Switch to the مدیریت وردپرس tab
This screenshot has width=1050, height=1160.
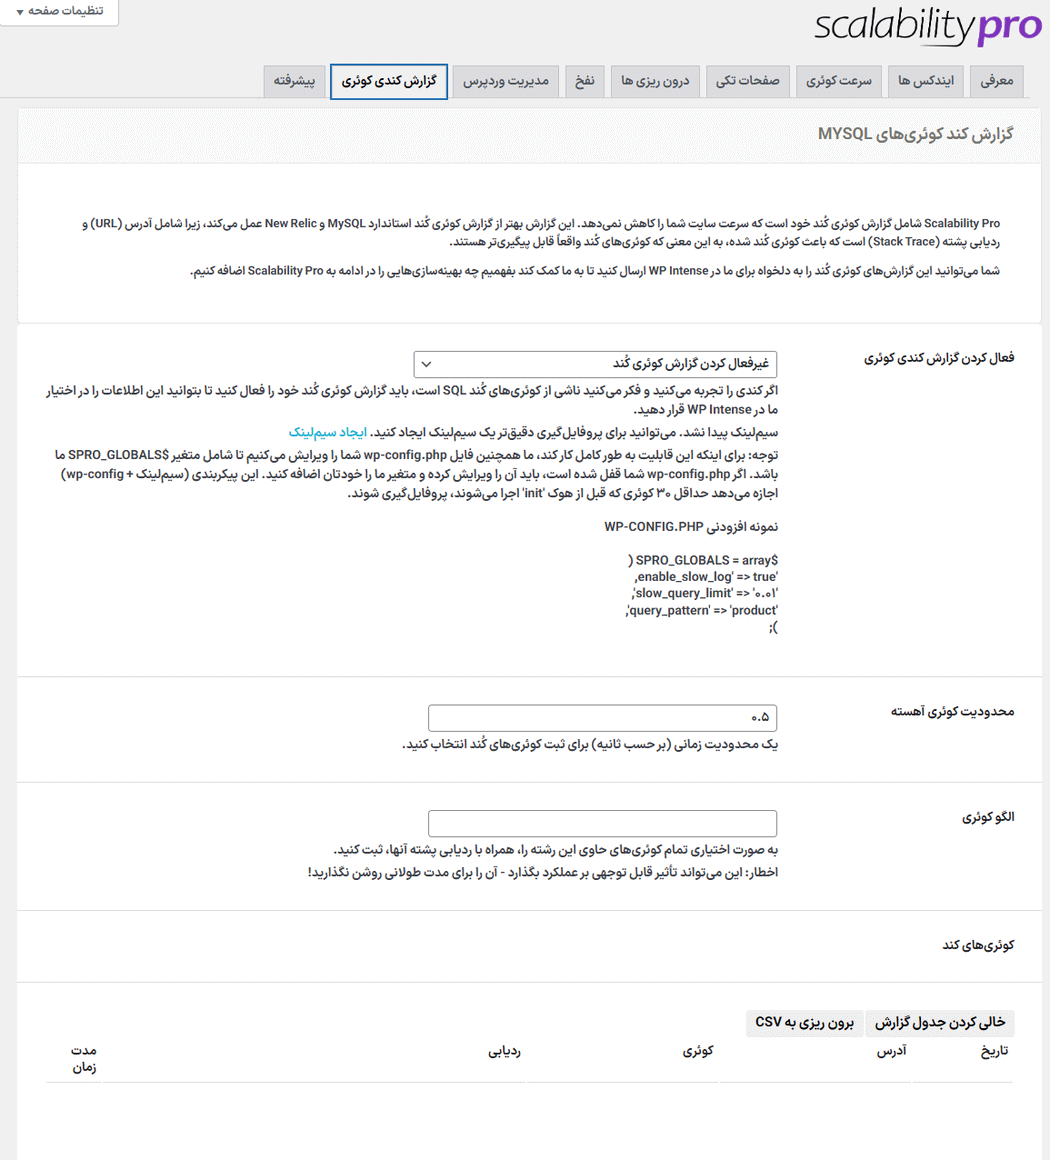pos(505,81)
